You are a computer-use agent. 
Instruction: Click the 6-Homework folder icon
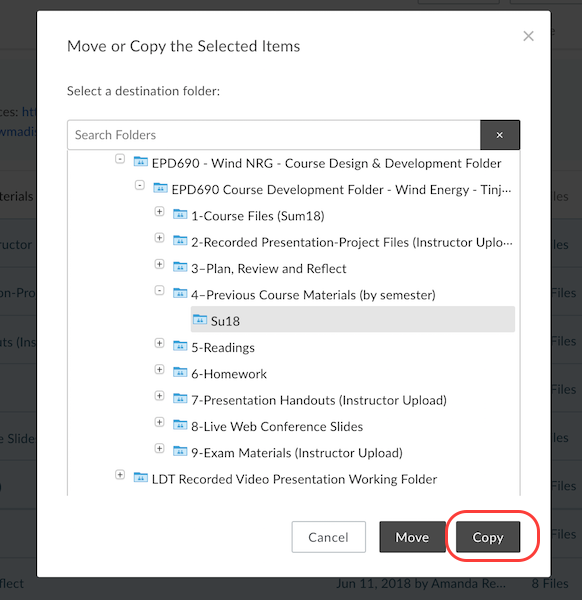pyautogui.click(x=180, y=372)
